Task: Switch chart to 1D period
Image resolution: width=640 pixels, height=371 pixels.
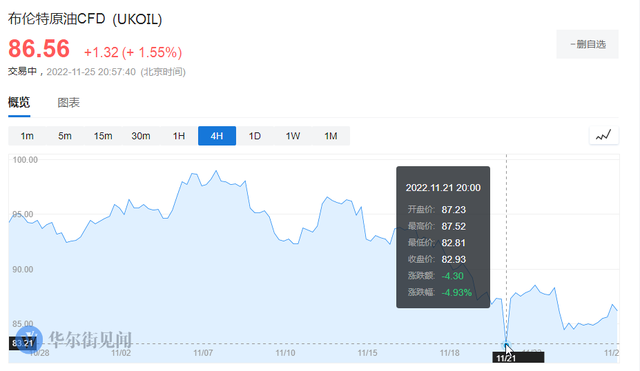Action: coord(255,136)
